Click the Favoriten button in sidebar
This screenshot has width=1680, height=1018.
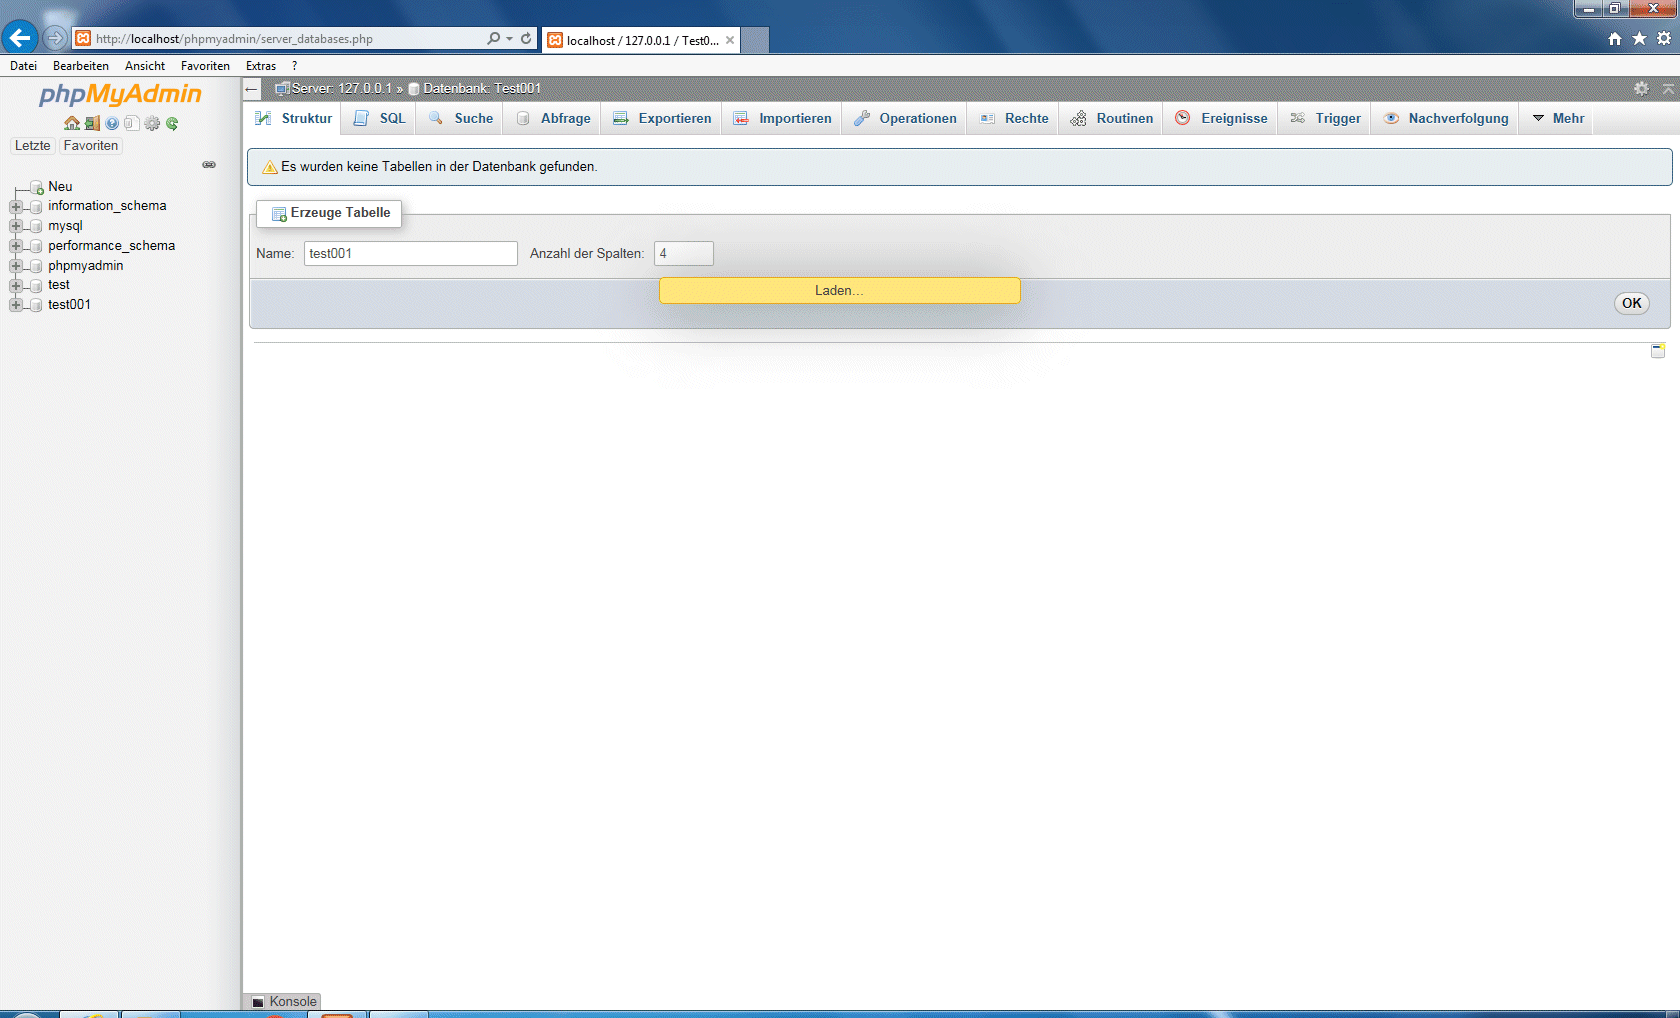(x=90, y=146)
